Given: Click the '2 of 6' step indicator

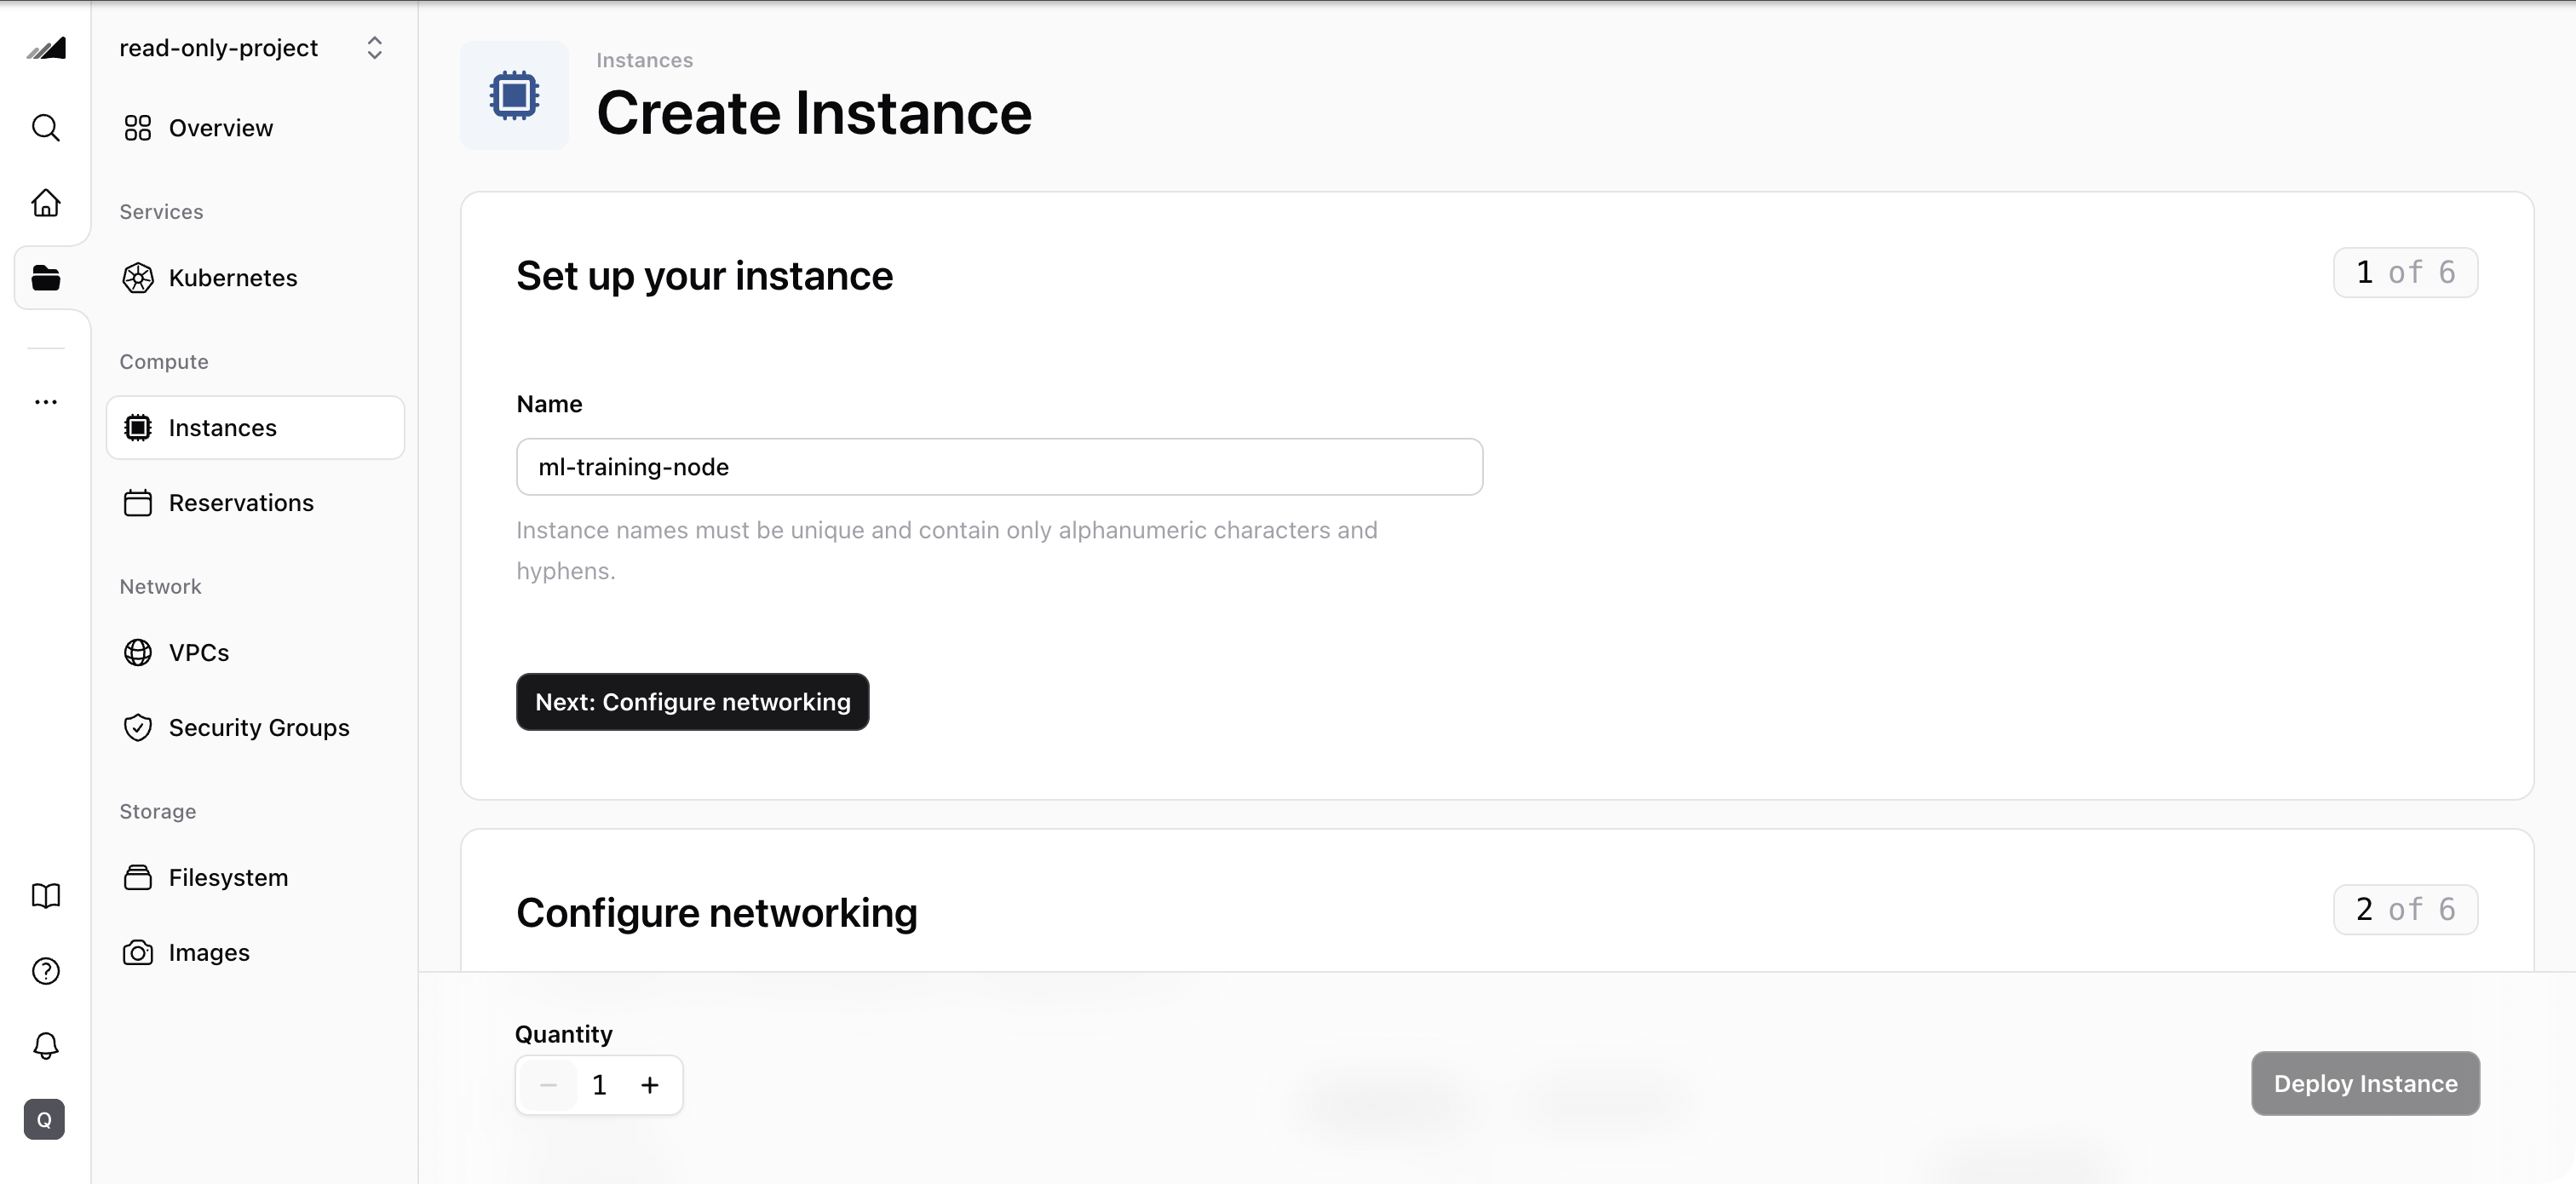Looking at the screenshot, I should [x=2405, y=910].
